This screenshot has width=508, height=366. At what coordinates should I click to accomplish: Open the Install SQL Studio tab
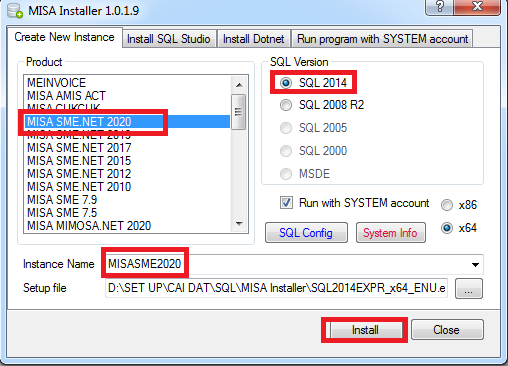[169, 39]
